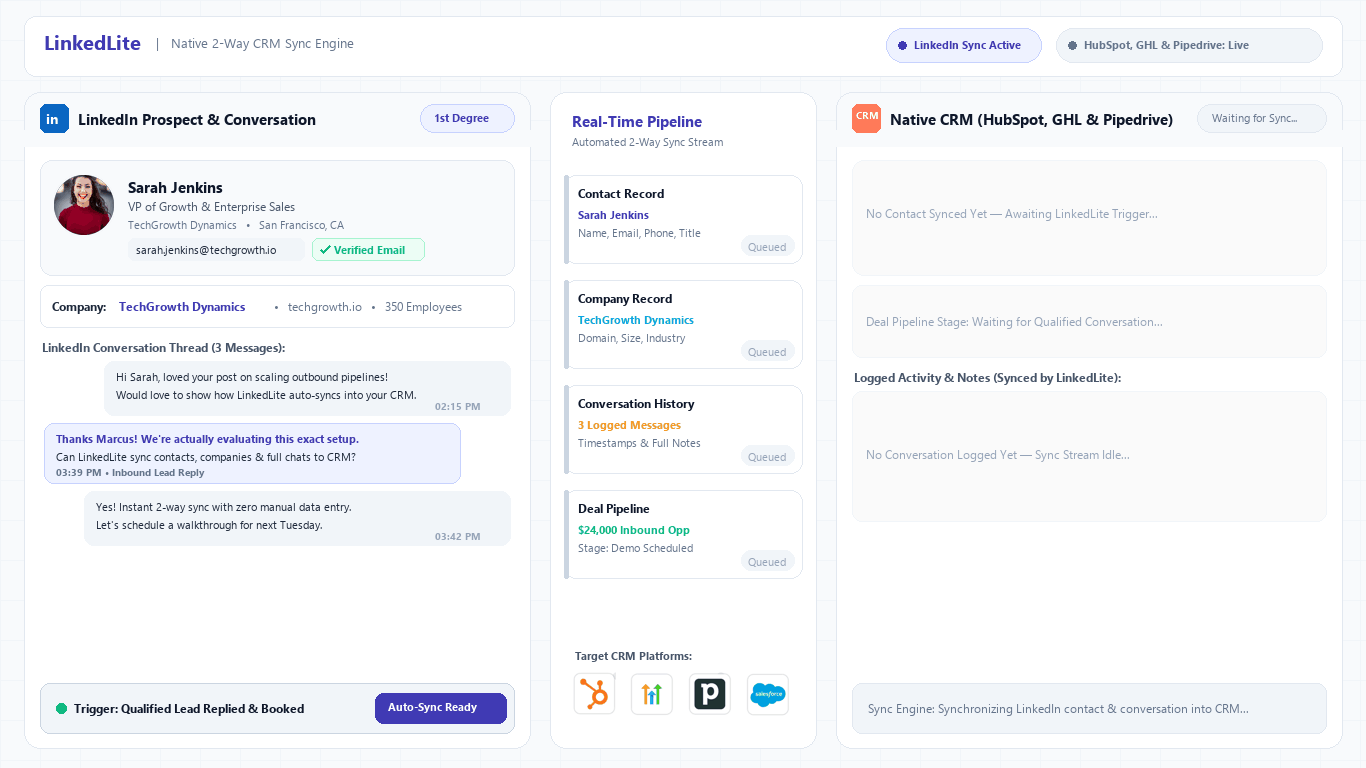
Task: Click the sarah.jenkins@techgrowth.io email chip
Action: [216, 250]
